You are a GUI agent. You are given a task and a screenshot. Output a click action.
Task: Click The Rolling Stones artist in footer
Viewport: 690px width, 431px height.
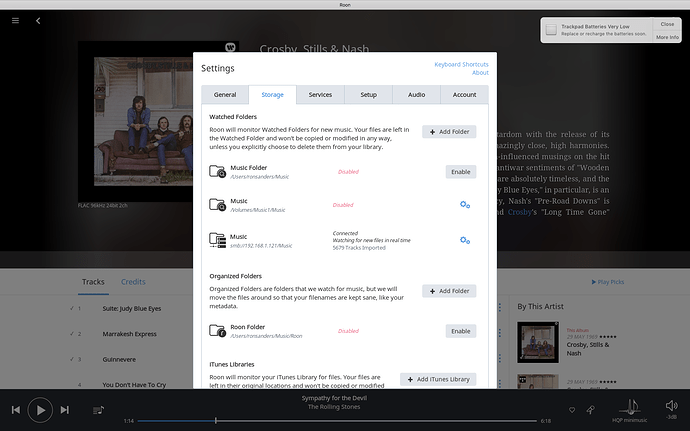tap(334, 407)
